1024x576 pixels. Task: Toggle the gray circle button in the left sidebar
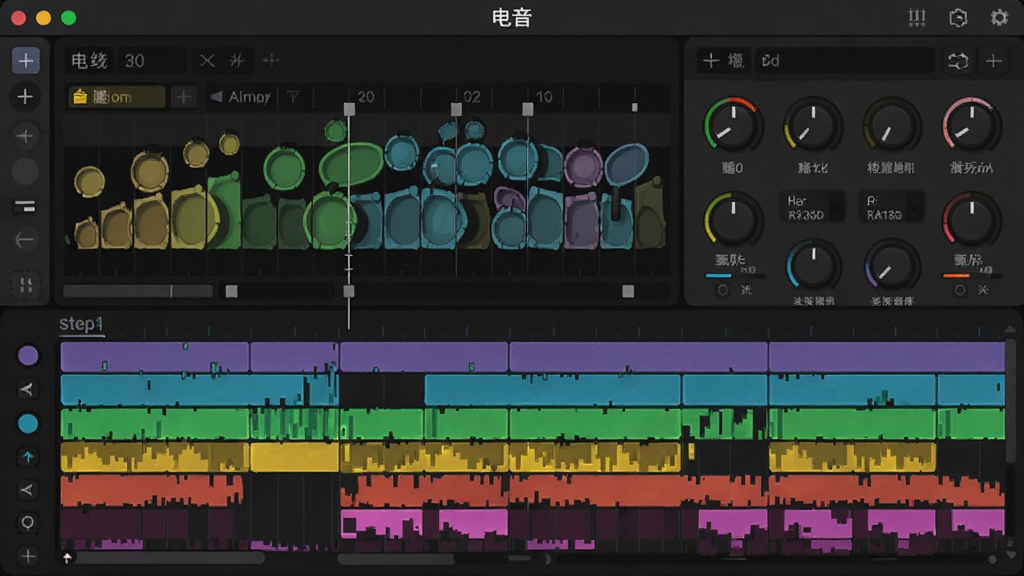25,172
